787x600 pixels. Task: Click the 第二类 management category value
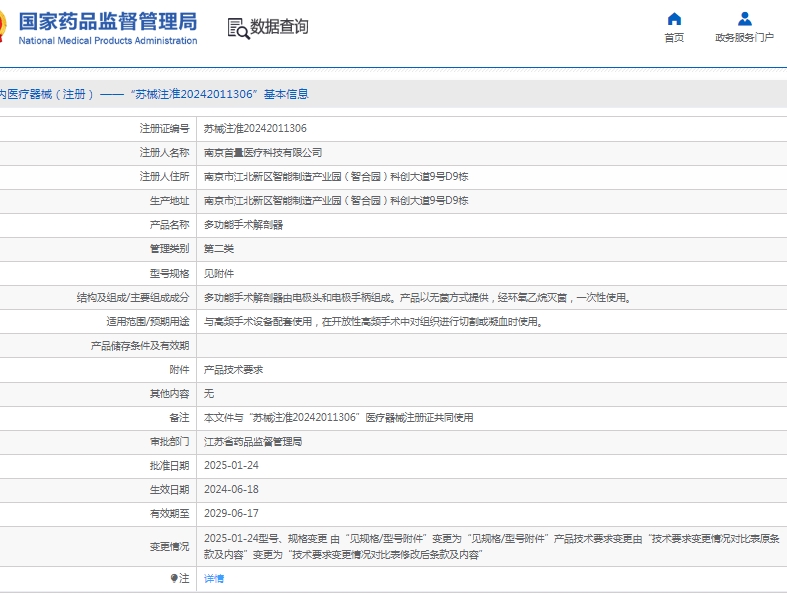coord(219,249)
